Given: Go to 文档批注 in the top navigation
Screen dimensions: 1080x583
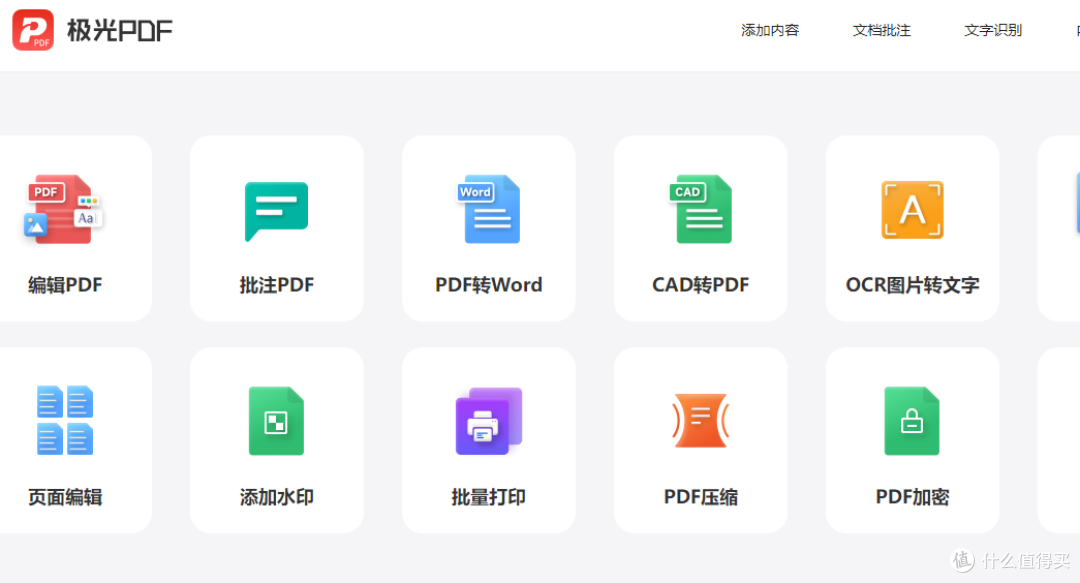Looking at the screenshot, I should coord(881,30).
